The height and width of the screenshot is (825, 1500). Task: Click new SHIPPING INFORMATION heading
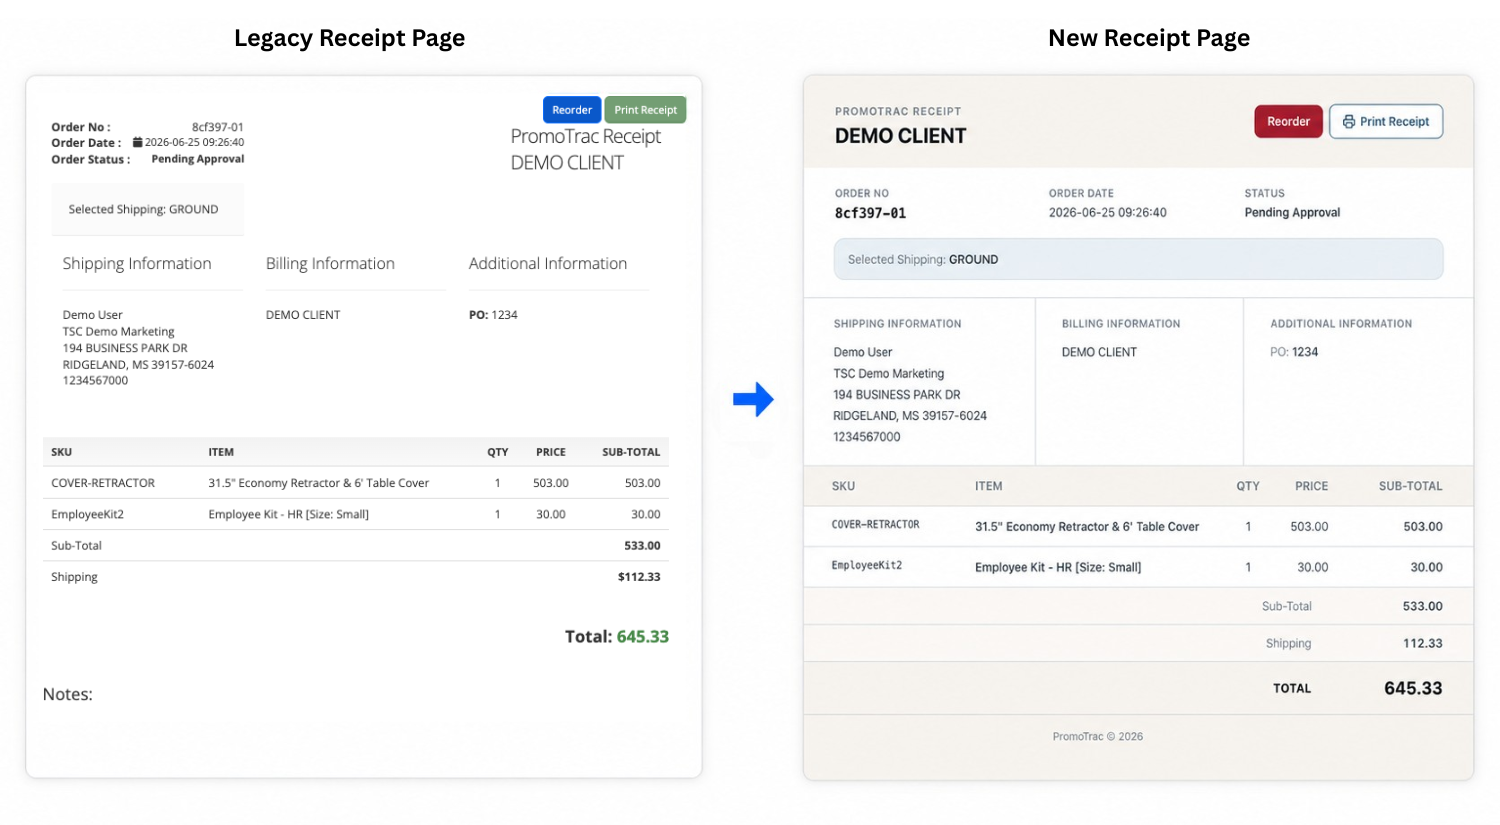(x=897, y=324)
